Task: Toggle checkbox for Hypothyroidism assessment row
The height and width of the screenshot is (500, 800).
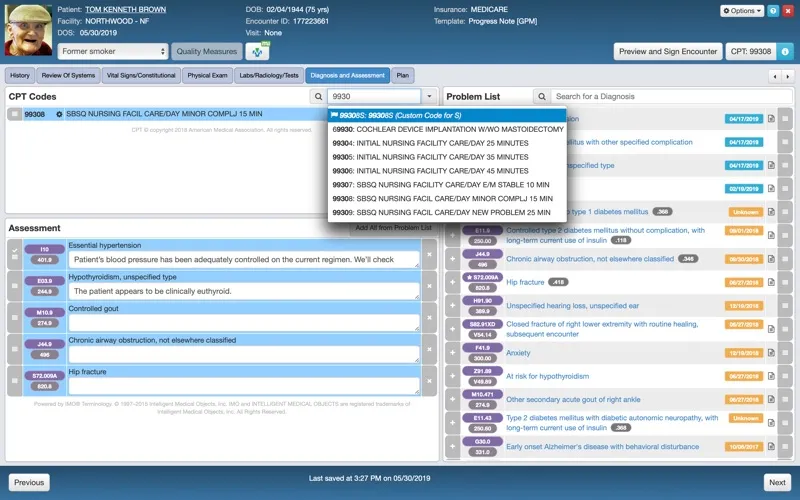Action: pyautogui.click(x=15, y=286)
